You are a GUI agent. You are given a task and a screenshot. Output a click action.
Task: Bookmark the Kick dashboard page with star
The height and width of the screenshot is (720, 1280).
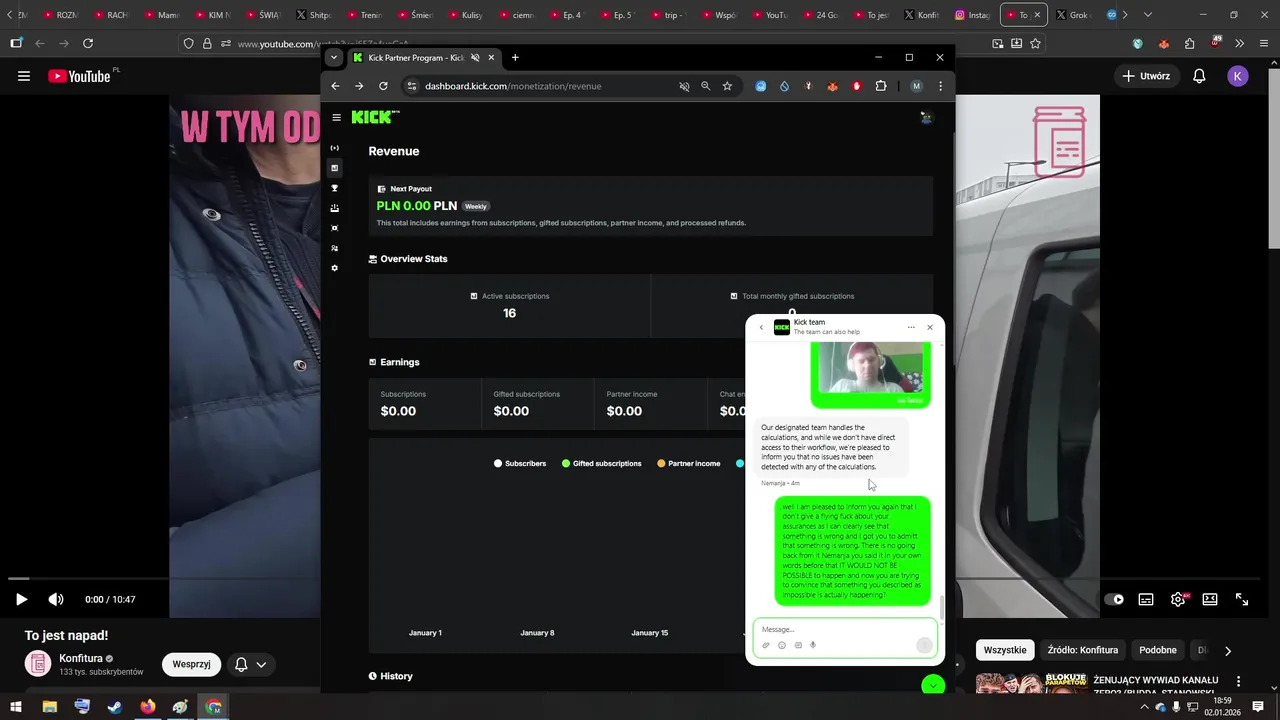point(727,86)
